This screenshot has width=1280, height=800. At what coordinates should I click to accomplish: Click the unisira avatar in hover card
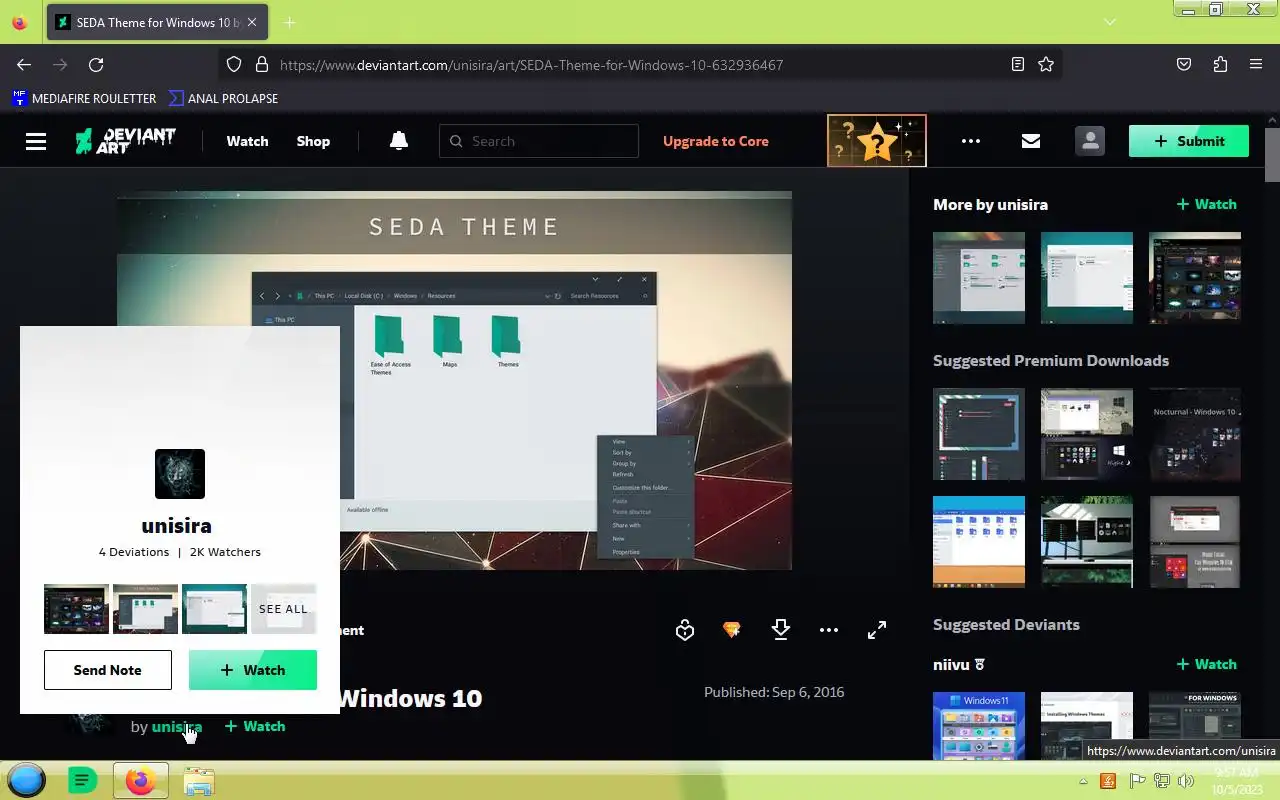click(x=180, y=474)
